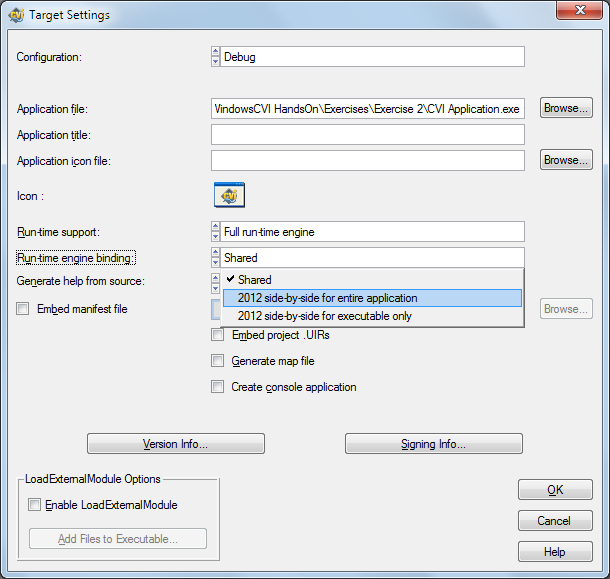Click the Add Files to Executable button

118,539
